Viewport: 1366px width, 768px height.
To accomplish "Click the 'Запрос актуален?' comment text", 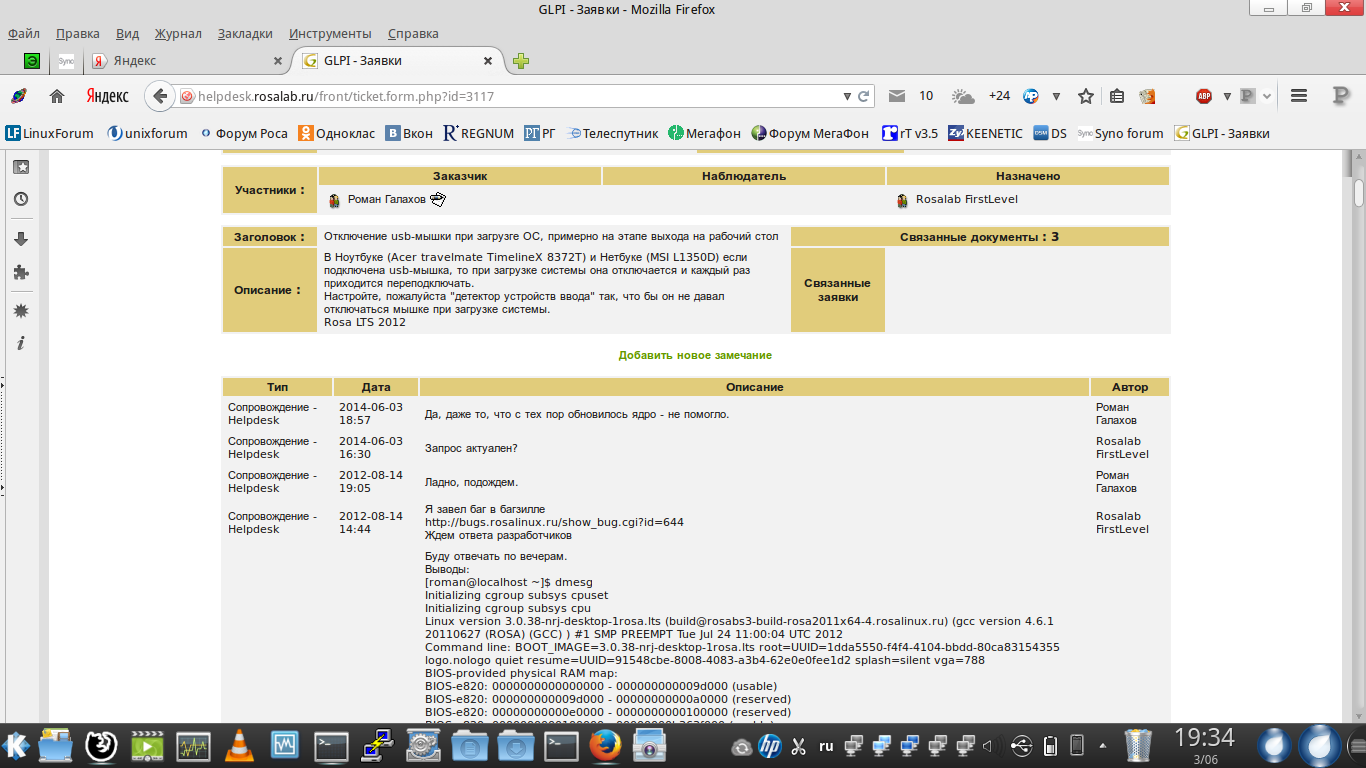I will pos(471,448).
